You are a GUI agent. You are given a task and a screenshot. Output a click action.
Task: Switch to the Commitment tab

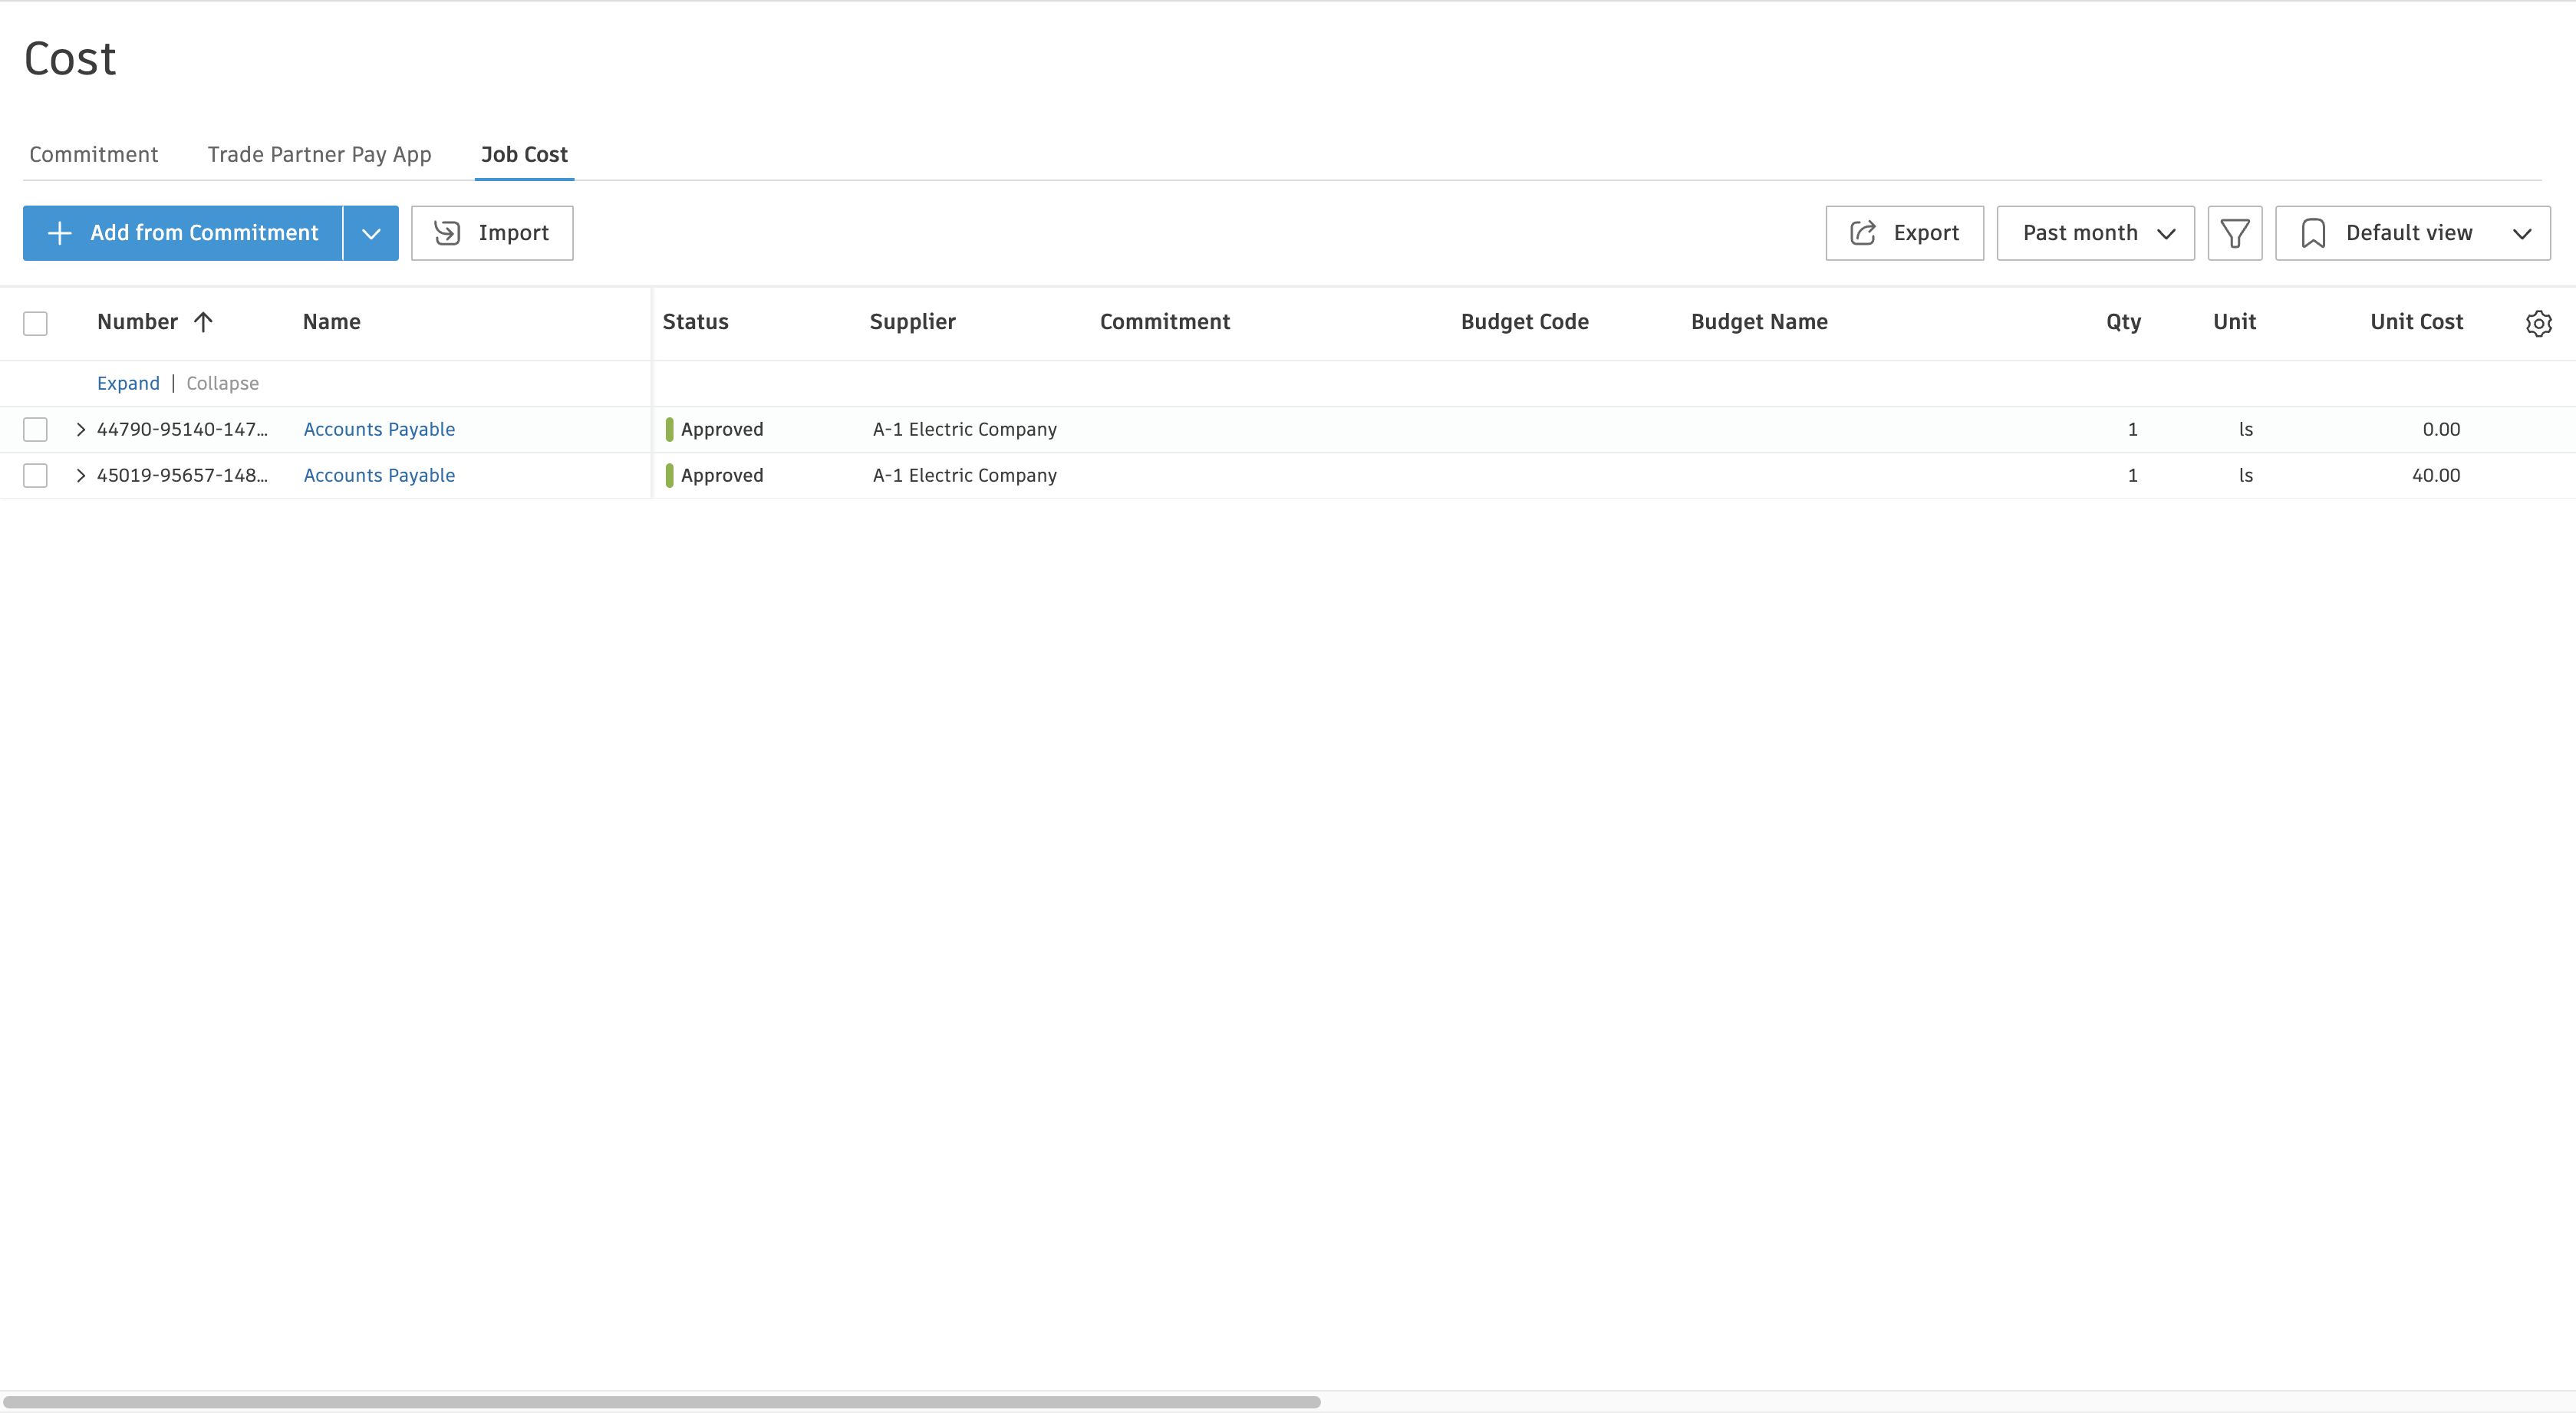(93, 154)
